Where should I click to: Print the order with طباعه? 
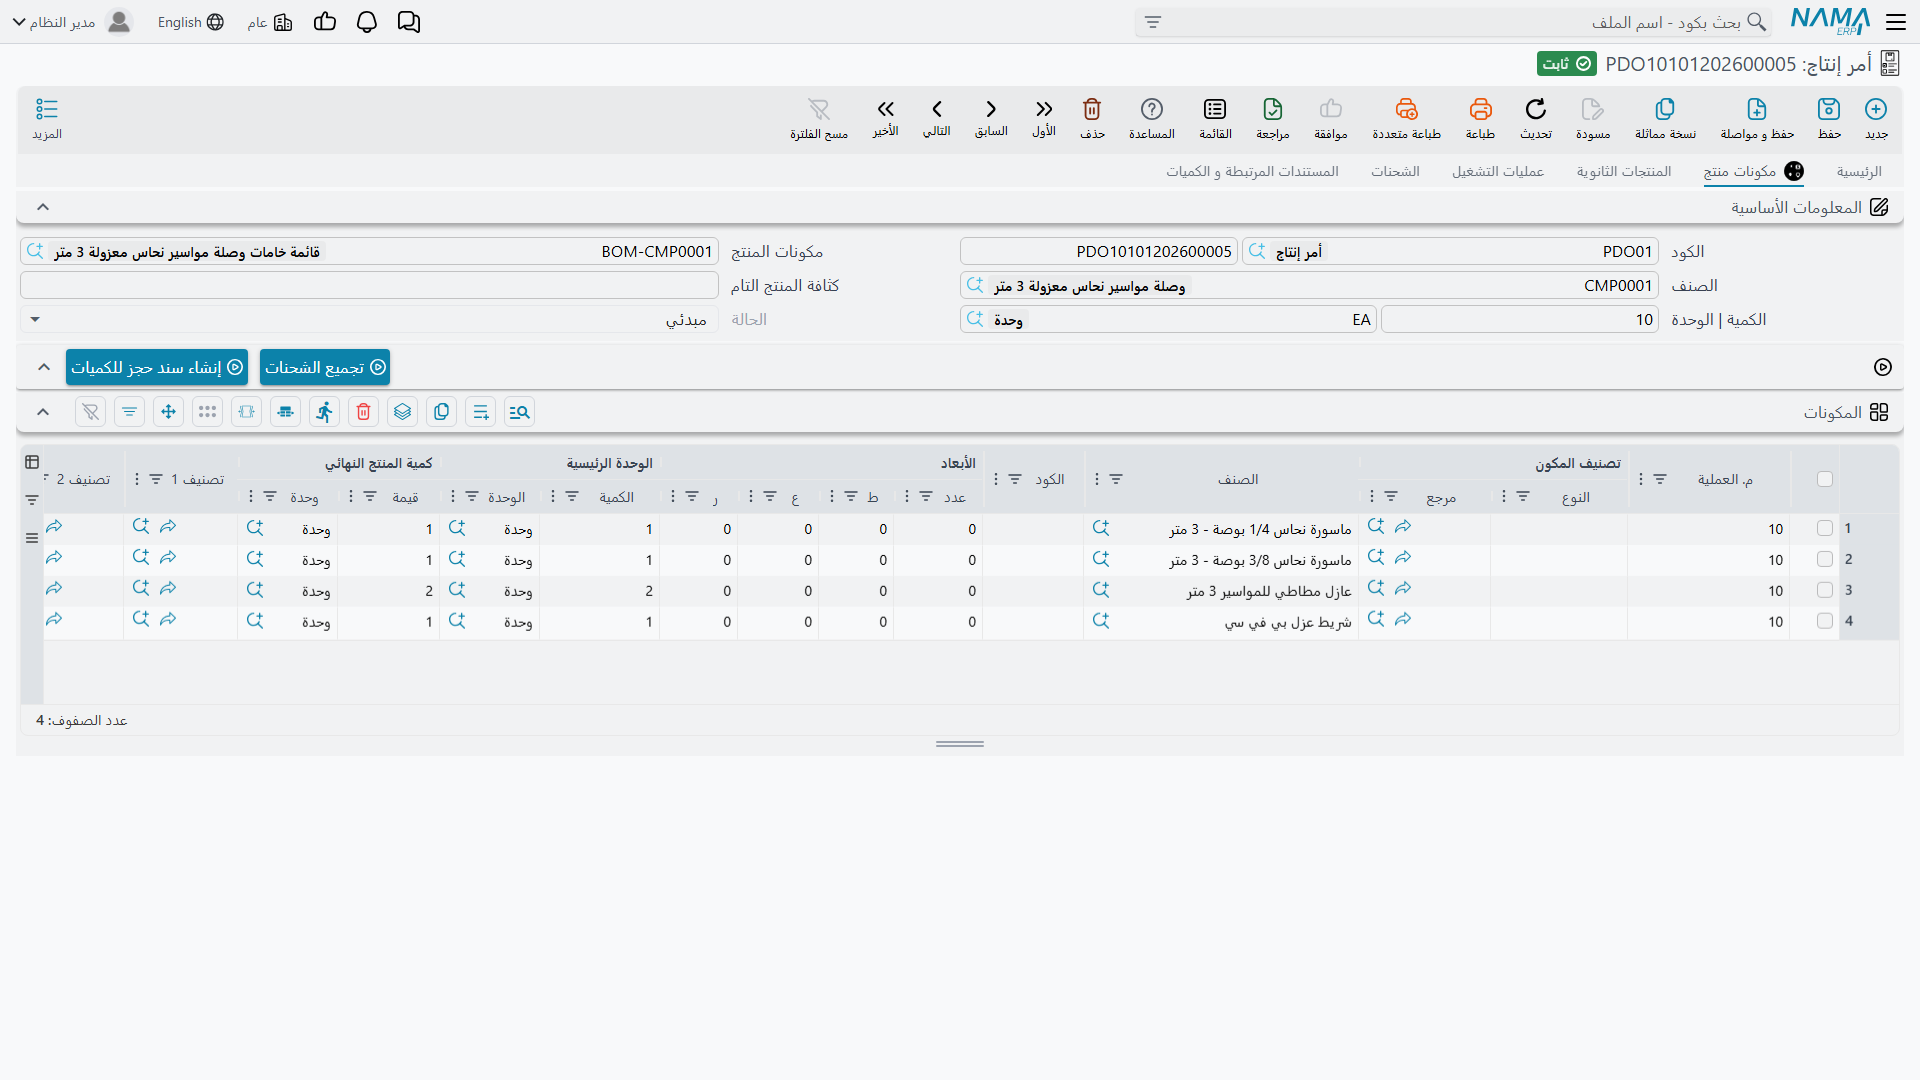[x=1480, y=118]
